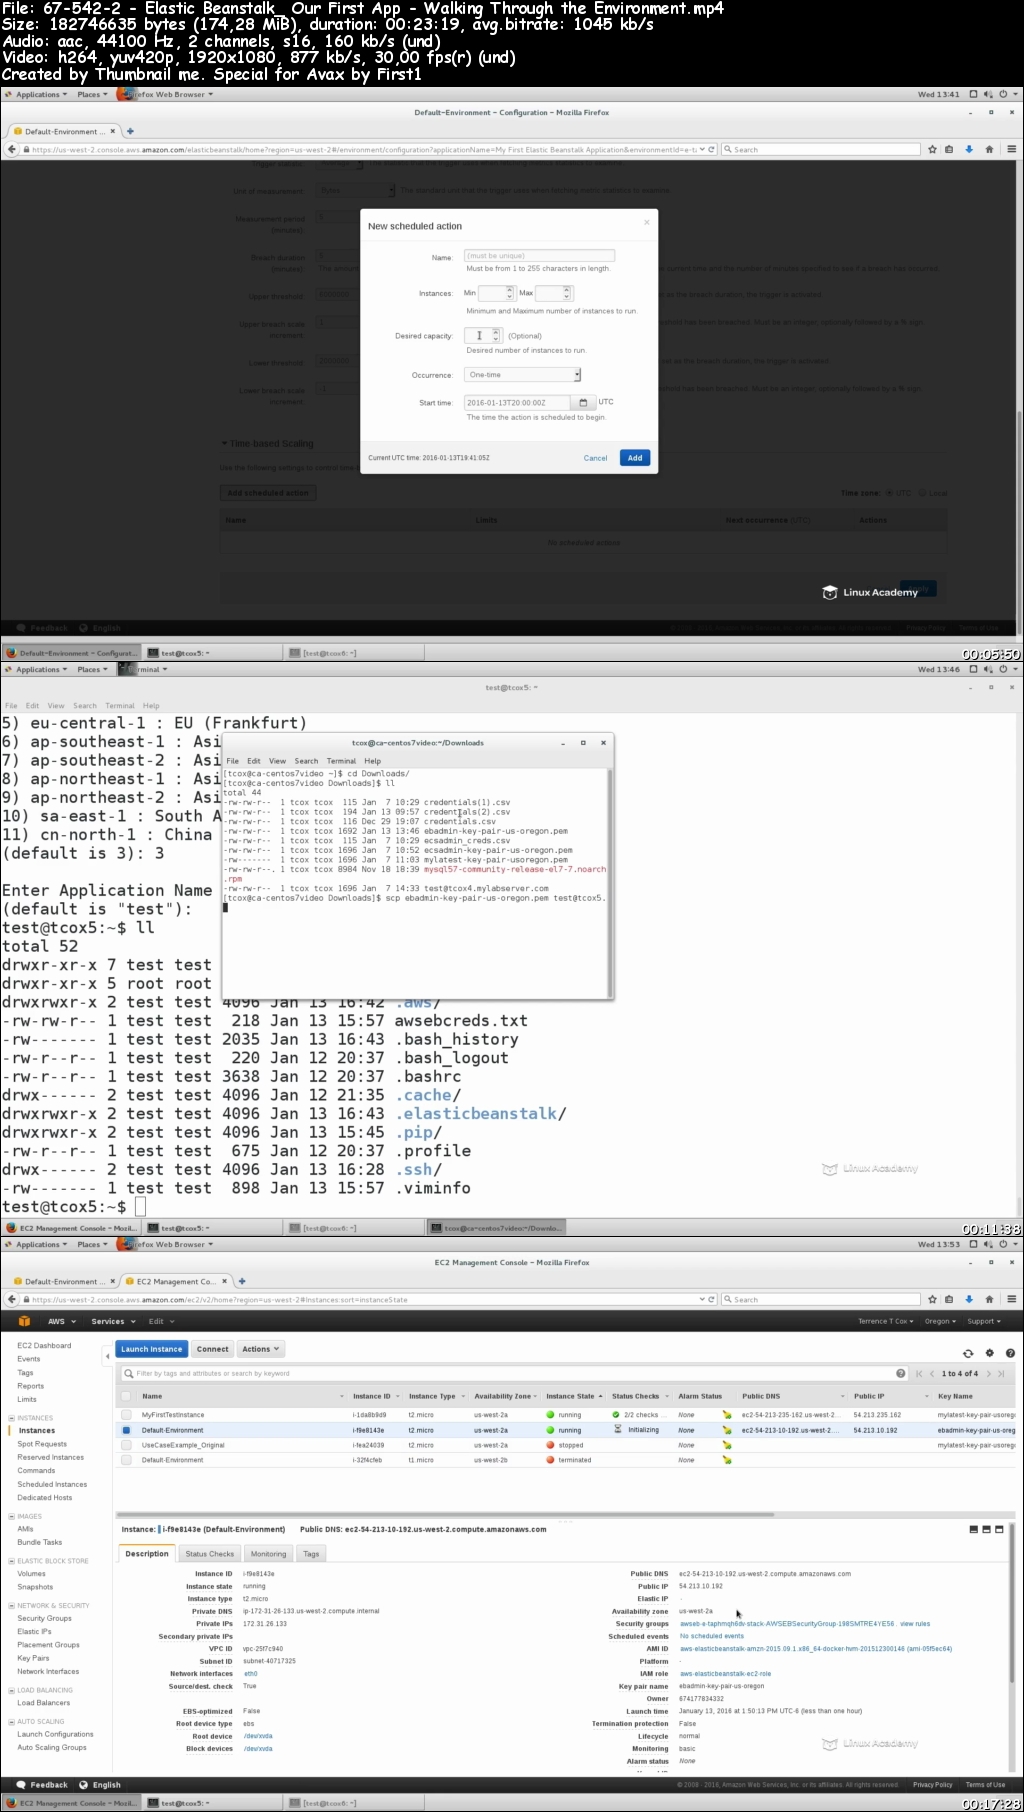The height and width of the screenshot is (1812, 1024).
Task: Open the aws-elasticbeanstalk-ec2-role IAM link
Action: 725,1673
